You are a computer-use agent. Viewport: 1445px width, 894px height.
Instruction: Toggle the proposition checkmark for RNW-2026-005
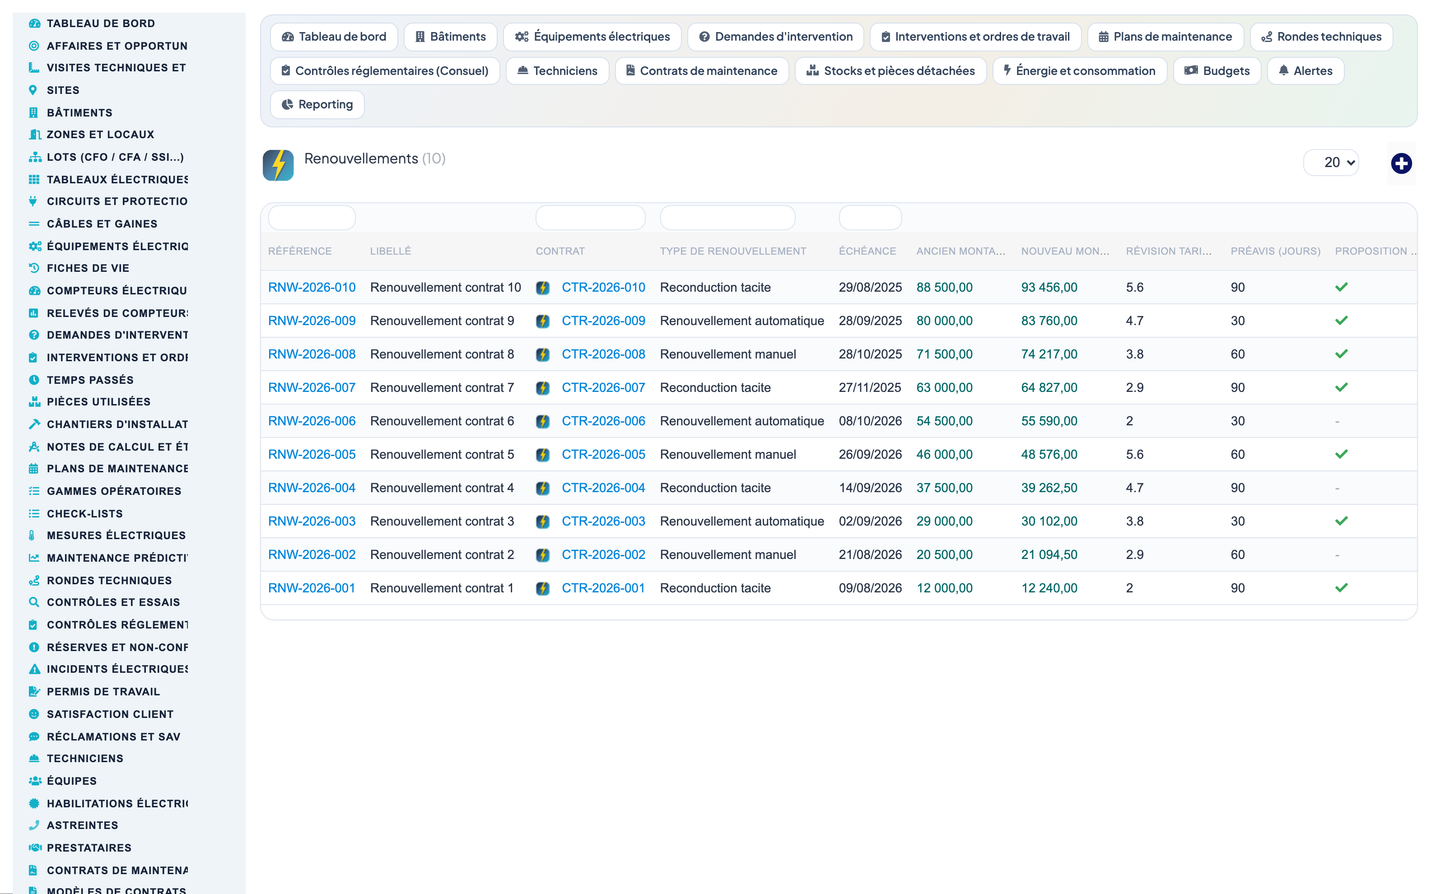(x=1341, y=454)
